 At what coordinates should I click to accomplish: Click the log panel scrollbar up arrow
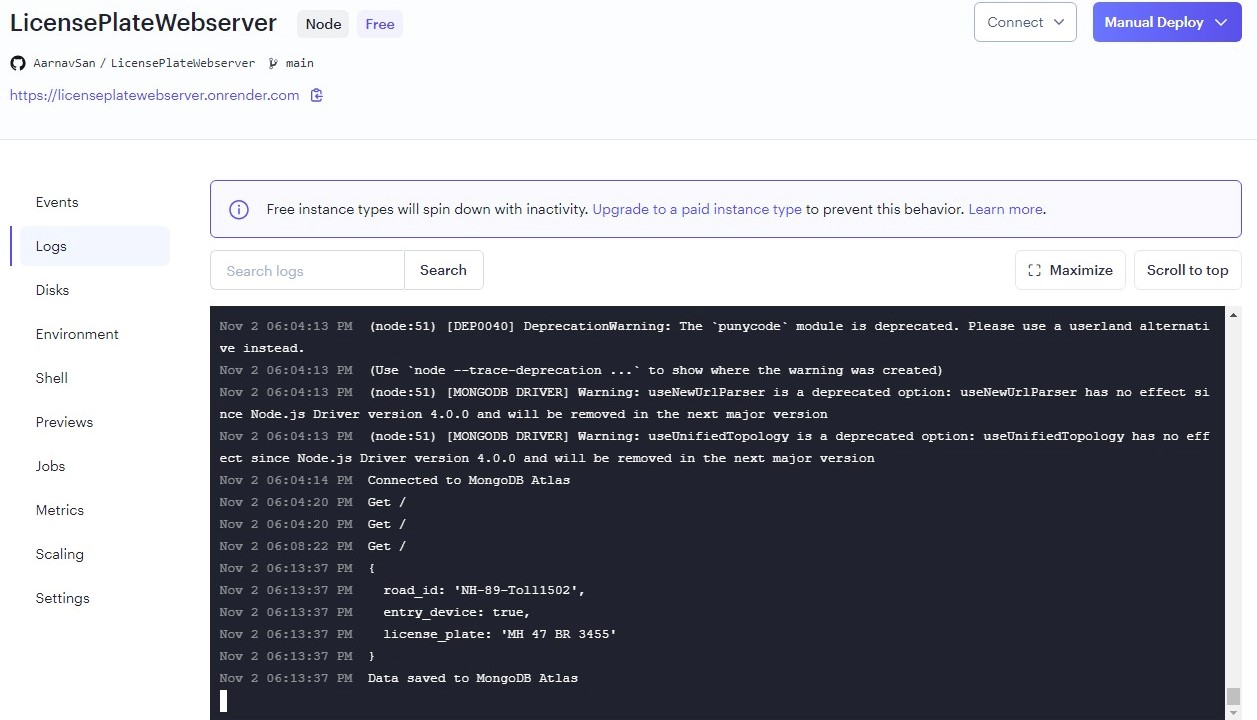click(1233, 315)
